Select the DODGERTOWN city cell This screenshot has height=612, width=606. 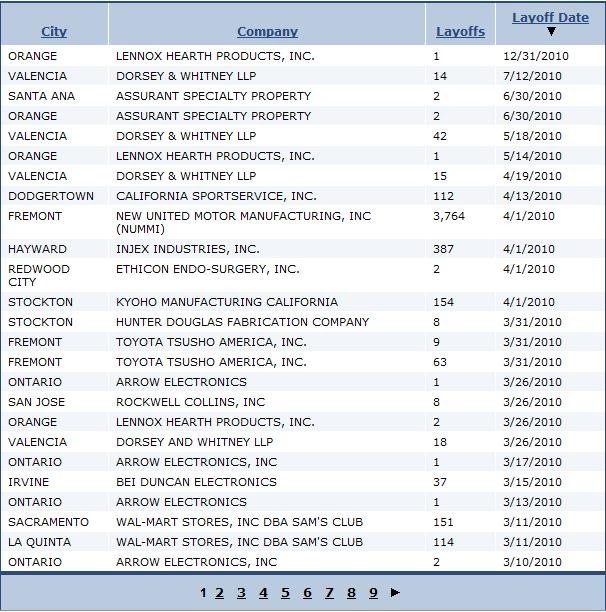(x=51, y=196)
